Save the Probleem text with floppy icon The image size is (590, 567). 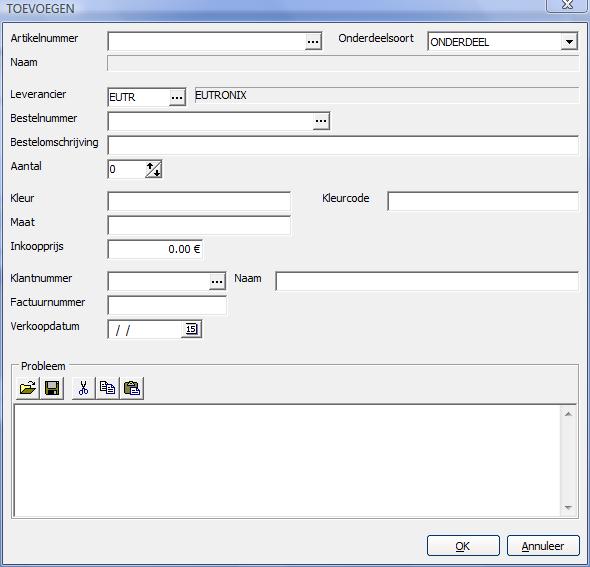[52, 388]
